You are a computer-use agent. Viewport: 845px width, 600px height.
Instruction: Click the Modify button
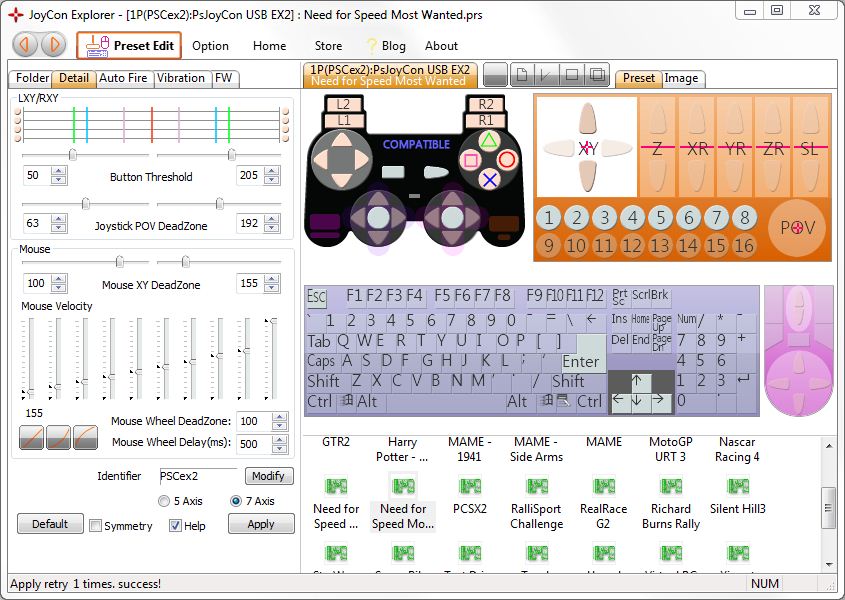pos(269,476)
